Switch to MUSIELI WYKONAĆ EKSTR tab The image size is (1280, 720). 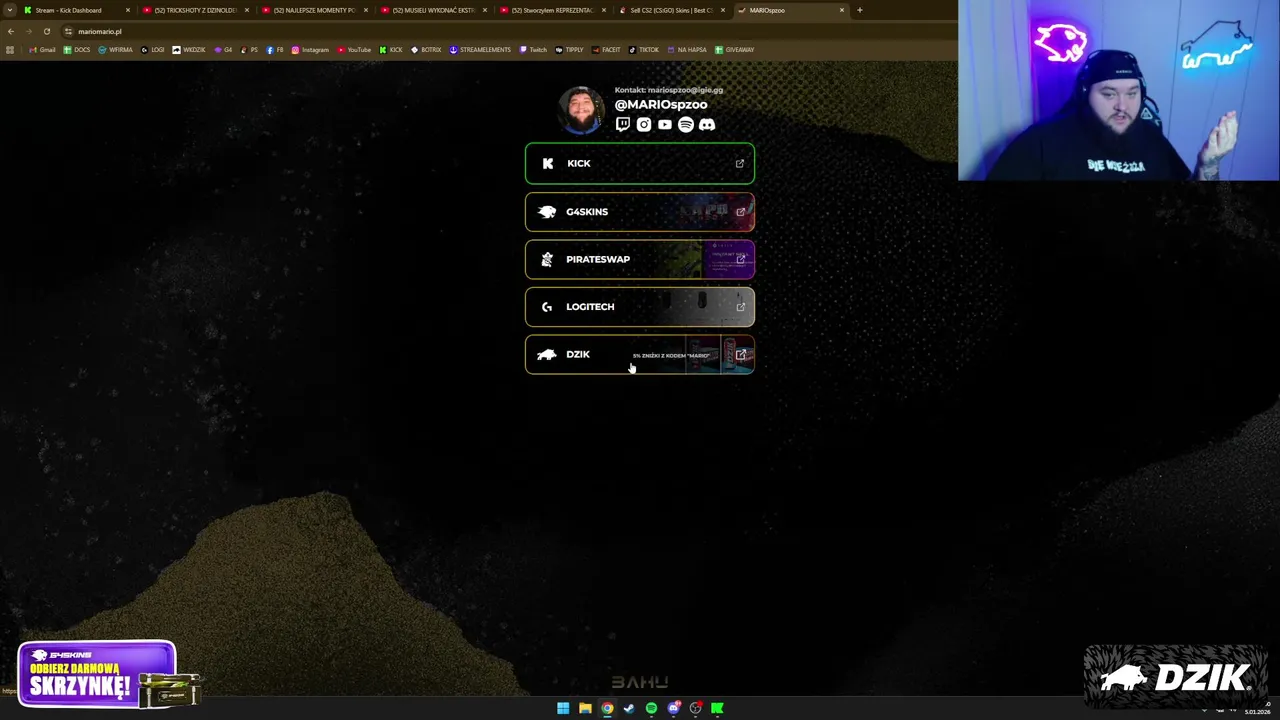[x=433, y=10]
